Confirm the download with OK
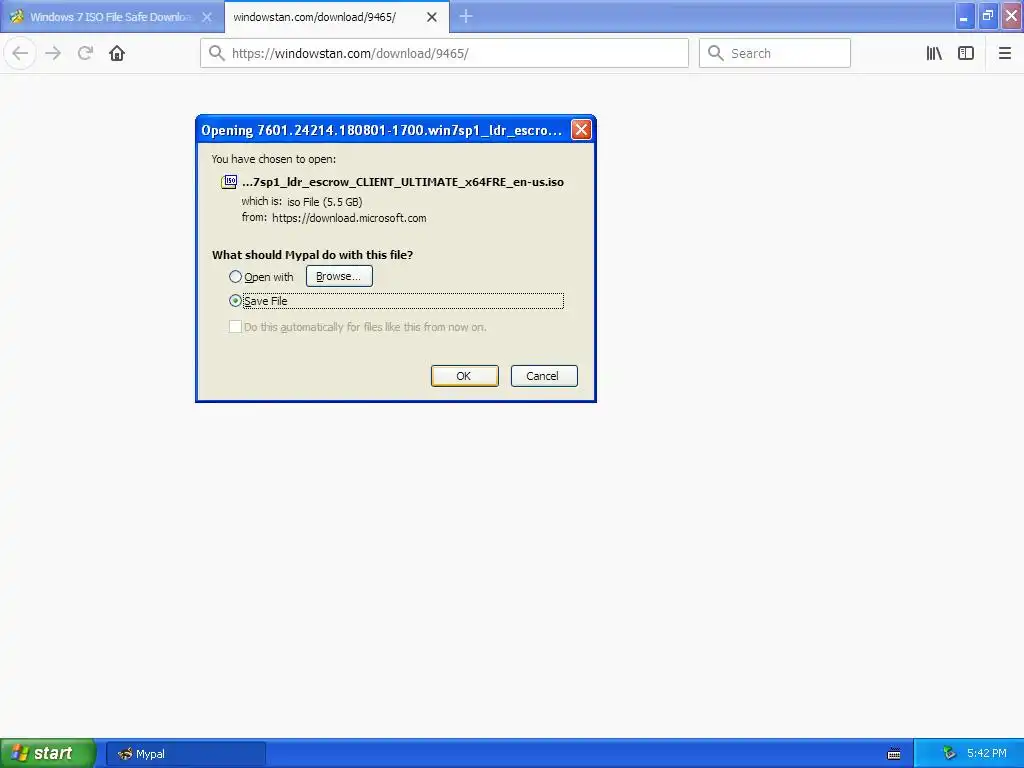Viewport: 1024px width, 768px height. 464,376
